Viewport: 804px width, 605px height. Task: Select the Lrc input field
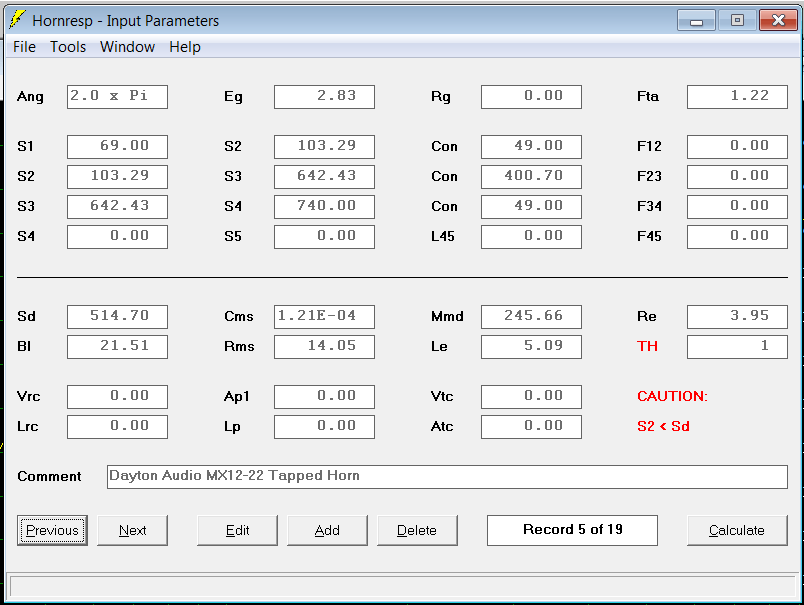(117, 427)
